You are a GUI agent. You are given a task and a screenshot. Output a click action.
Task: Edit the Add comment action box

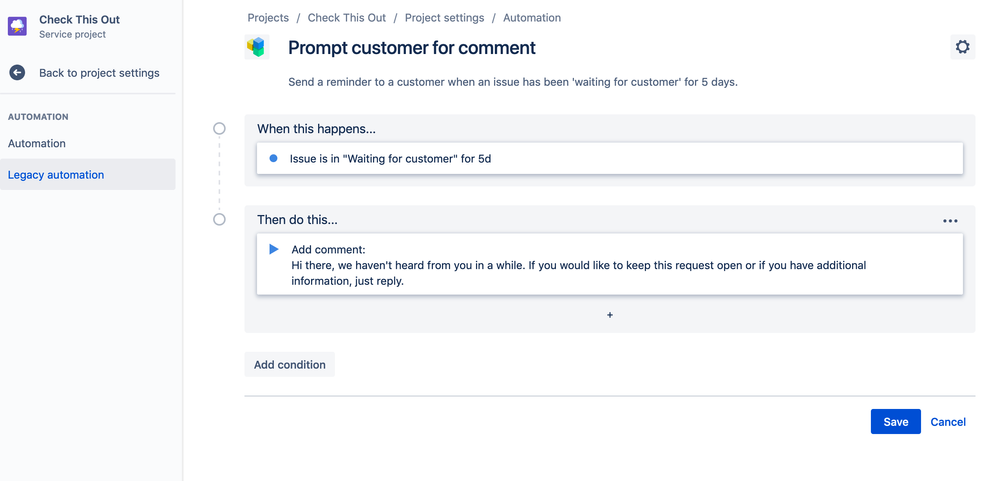click(609, 265)
